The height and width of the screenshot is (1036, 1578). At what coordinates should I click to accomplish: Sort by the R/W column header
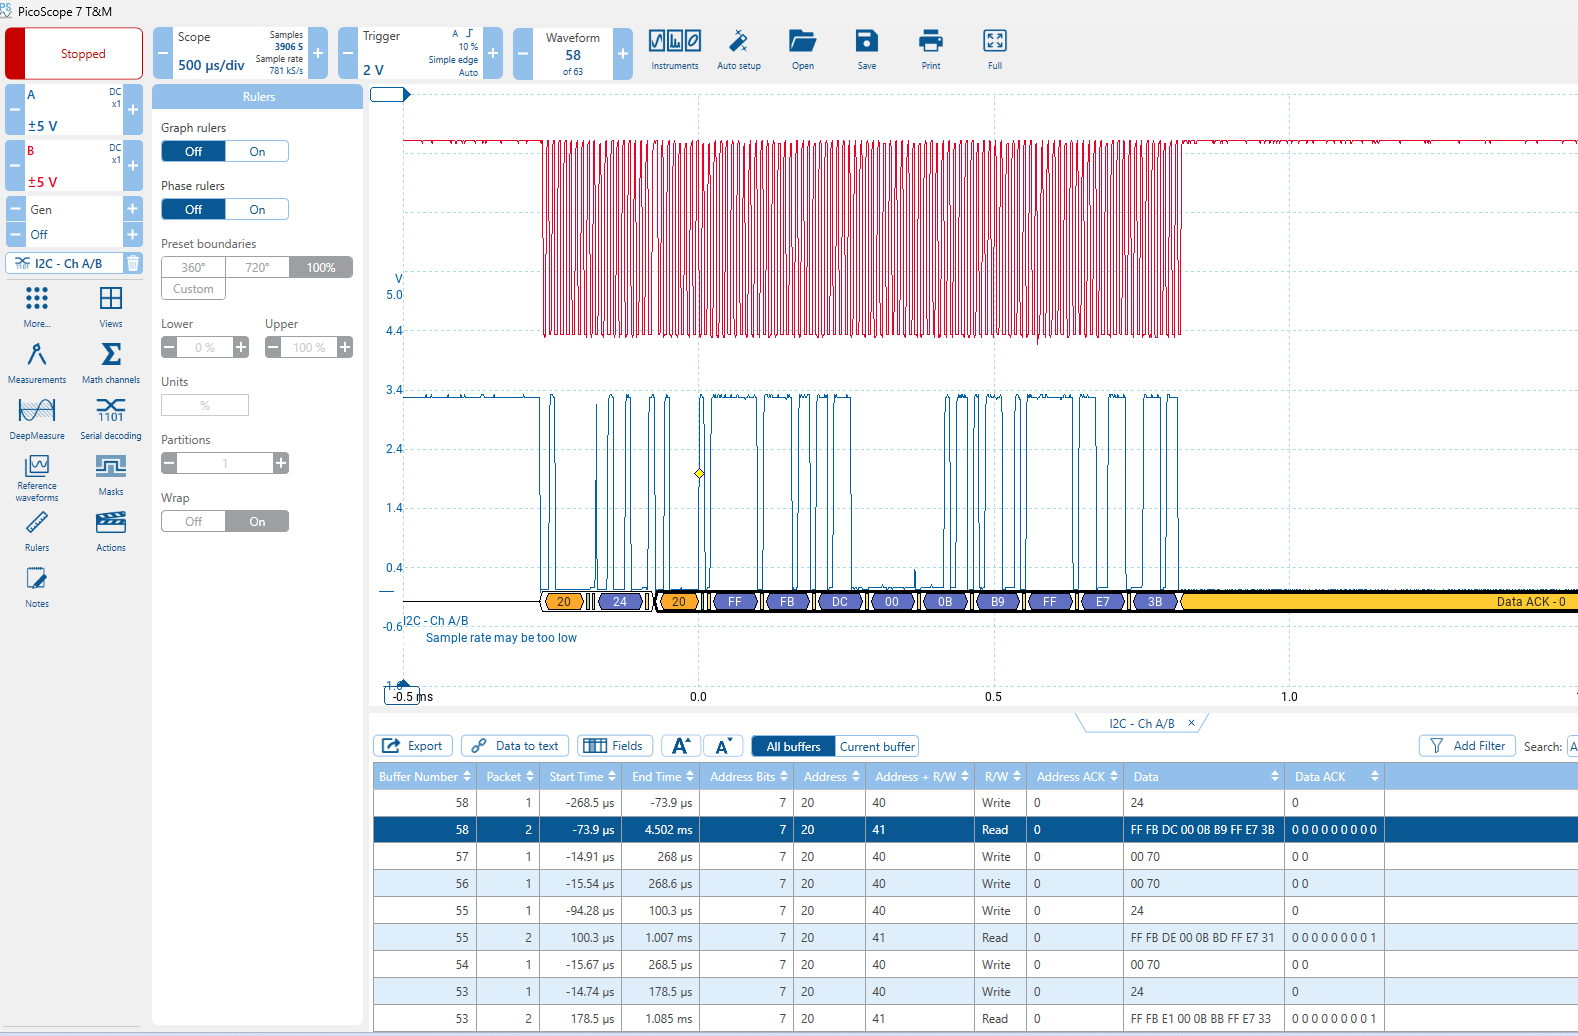(1002, 776)
